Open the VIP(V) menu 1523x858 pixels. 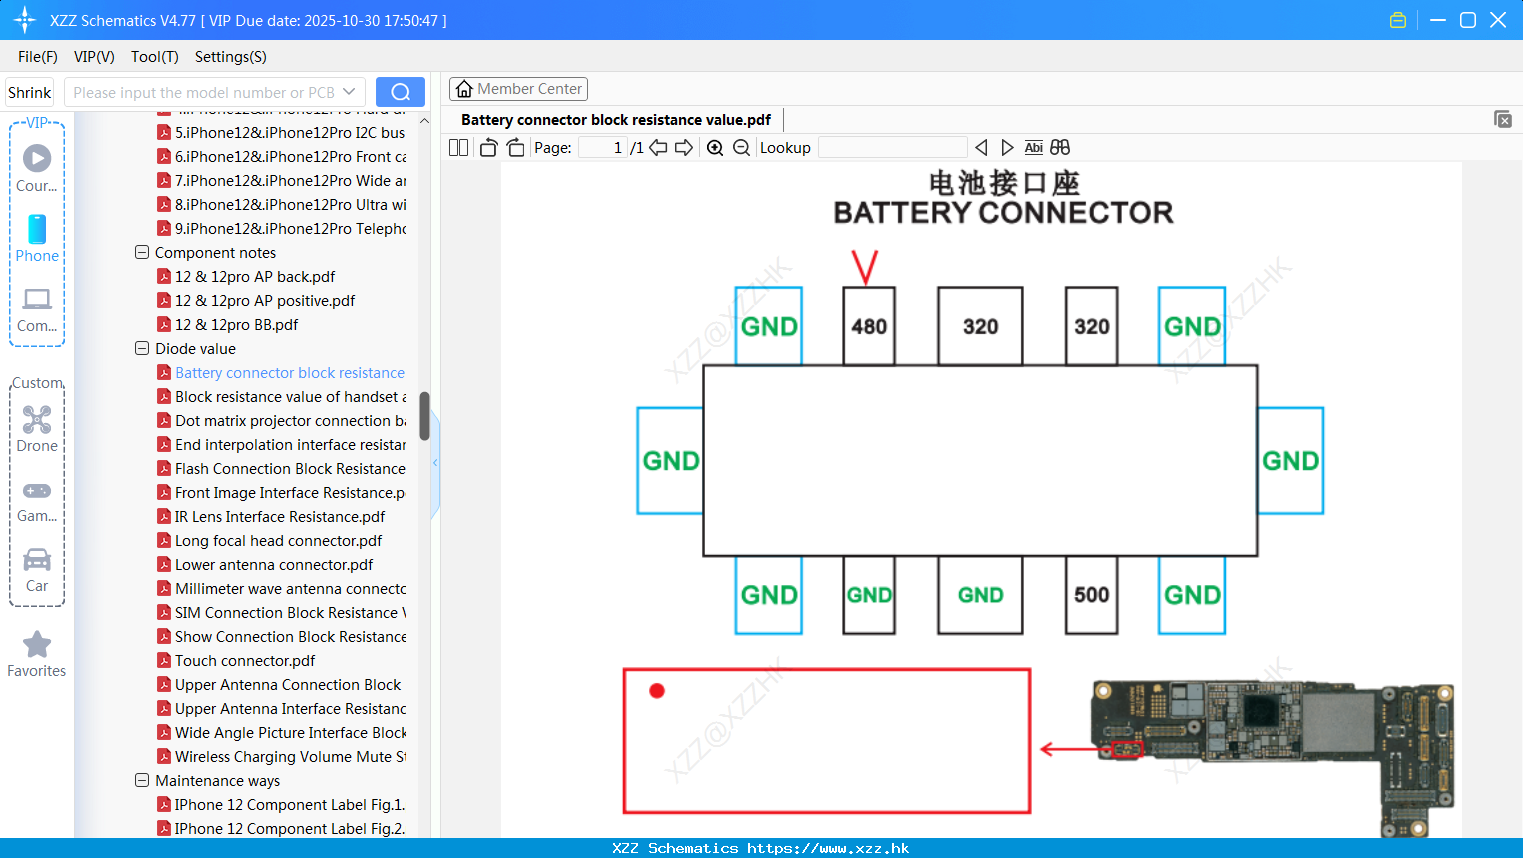click(x=94, y=57)
